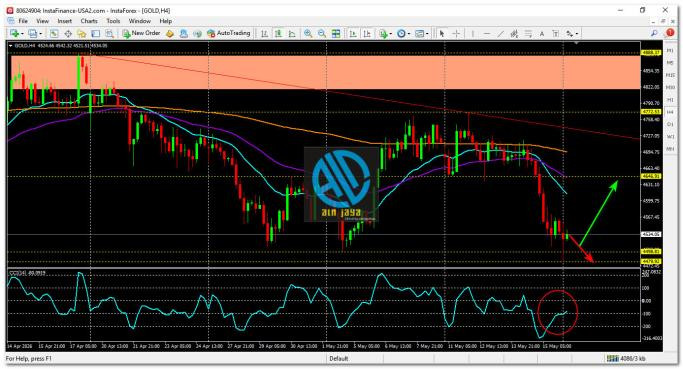Toggle the Strategy Tester icon

coord(109,34)
